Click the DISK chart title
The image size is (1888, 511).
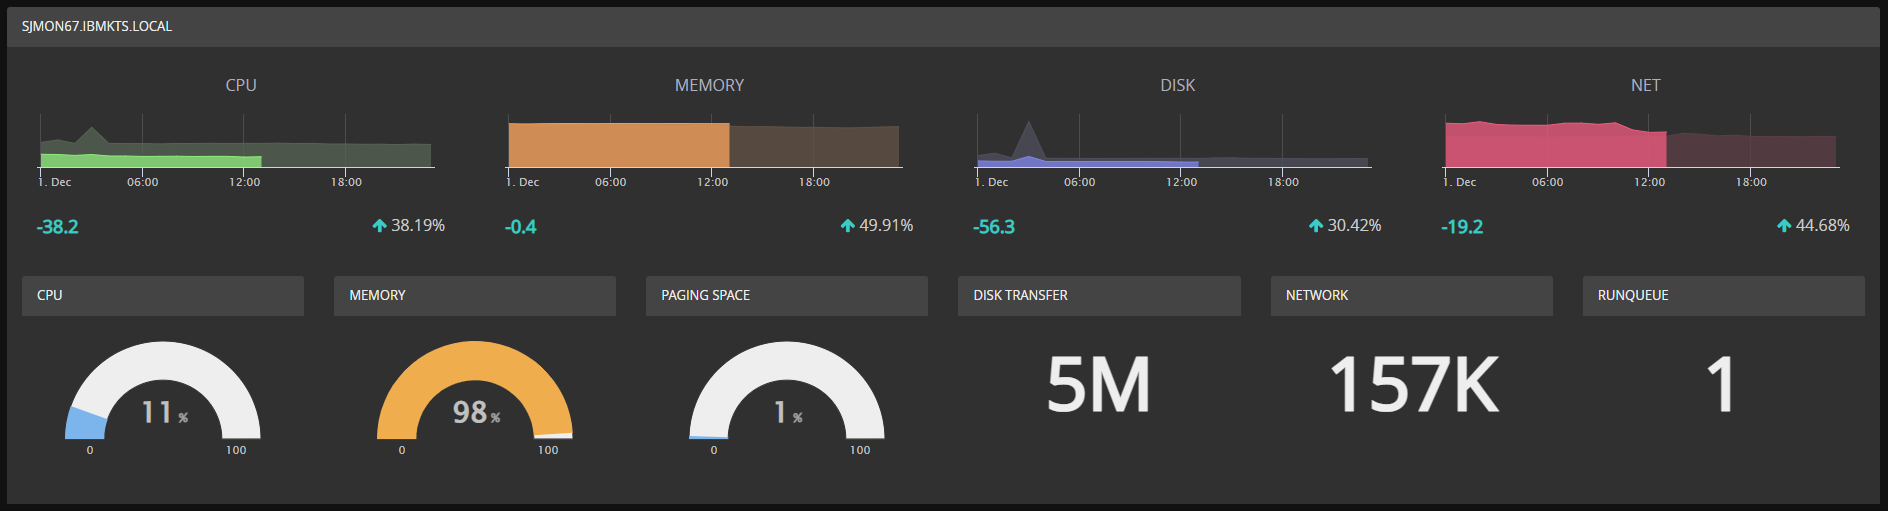click(x=1178, y=86)
